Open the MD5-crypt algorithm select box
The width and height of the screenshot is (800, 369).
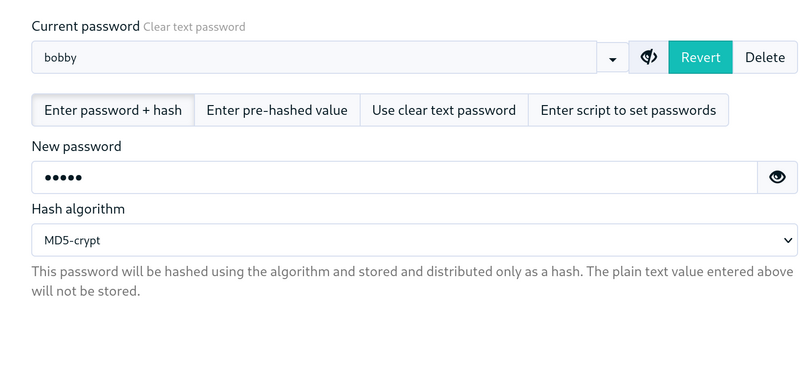point(414,240)
